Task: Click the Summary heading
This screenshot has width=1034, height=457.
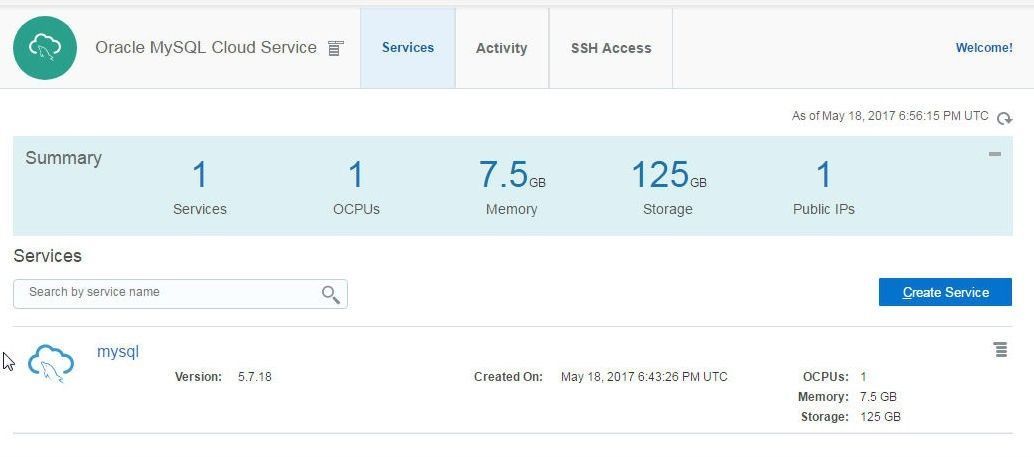Action: pyautogui.click(x=63, y=158)
